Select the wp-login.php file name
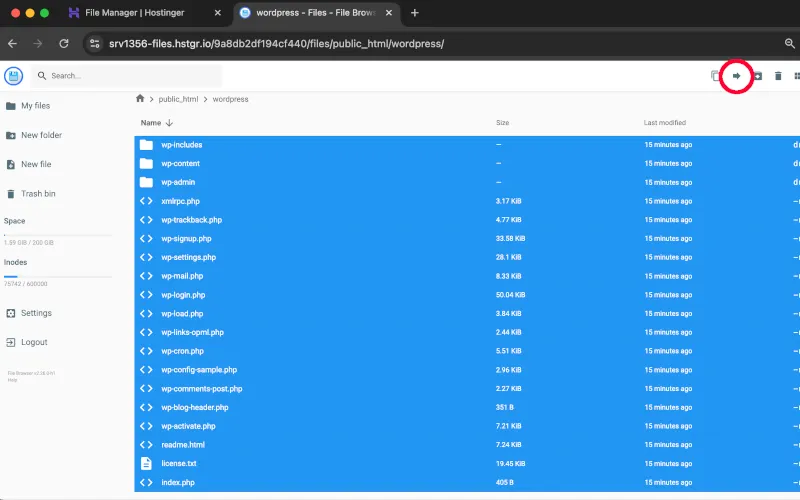 [183, 295]
